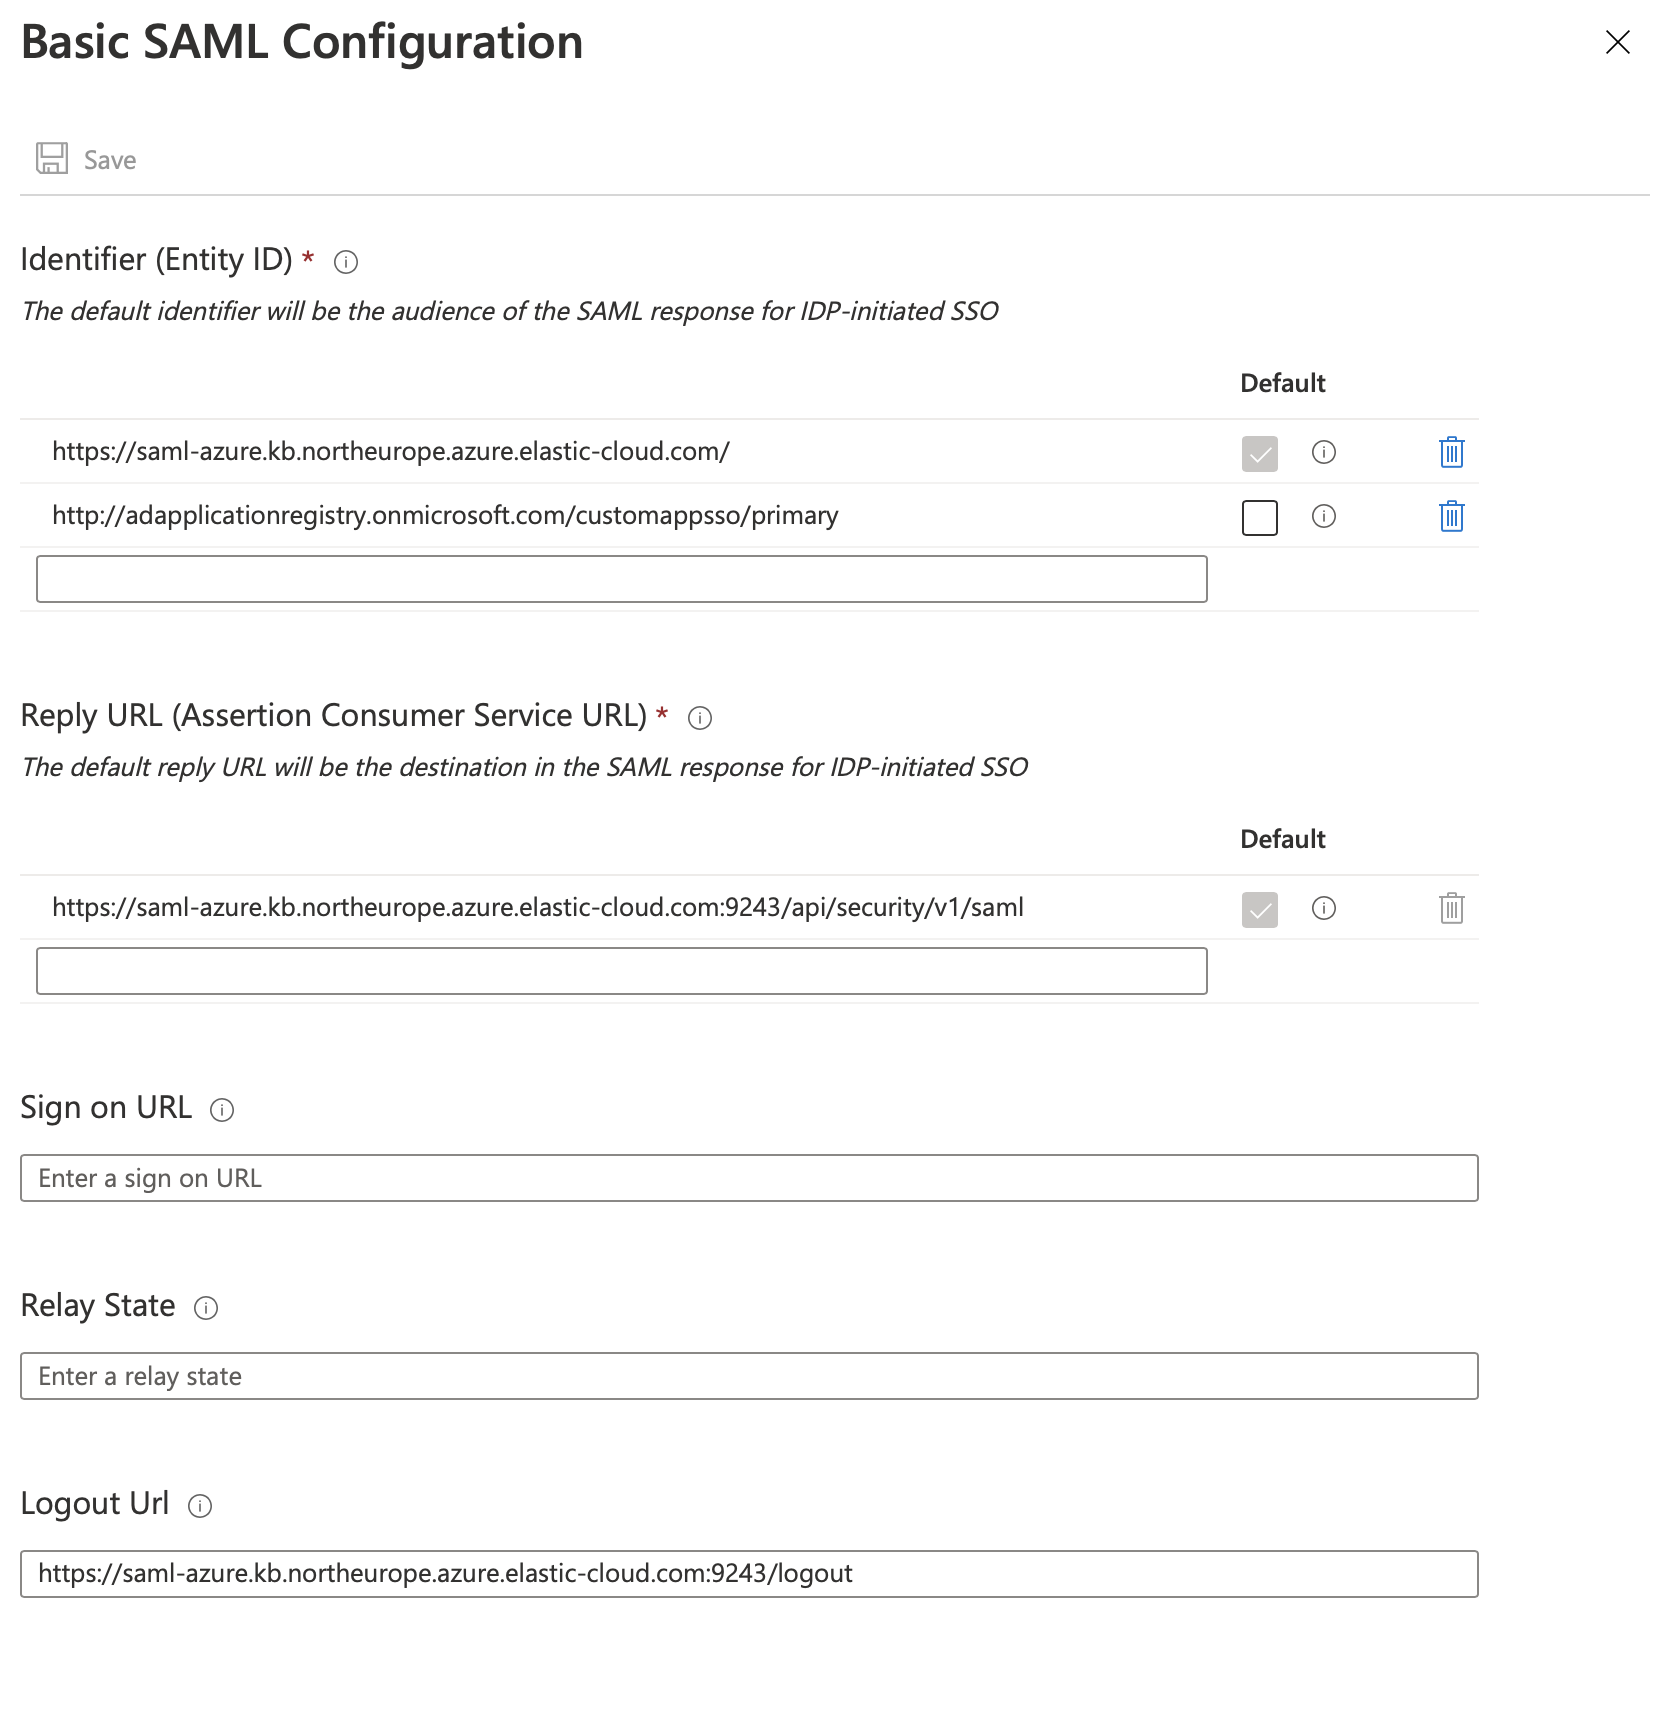Toggle the Reply URL default checkbox

1259,909
